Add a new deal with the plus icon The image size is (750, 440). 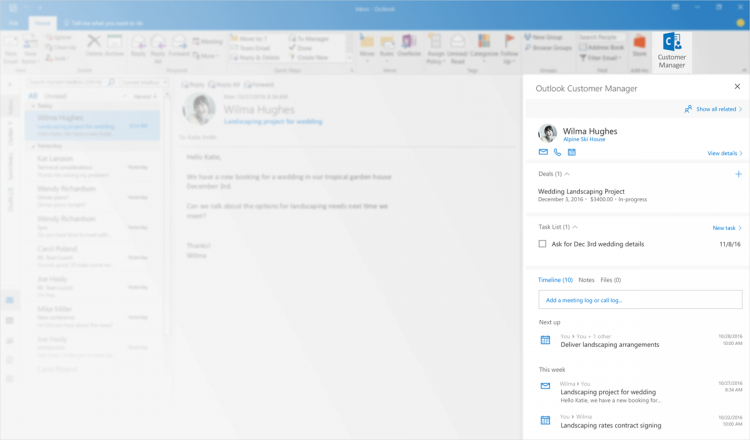click(x=738, y=174)
